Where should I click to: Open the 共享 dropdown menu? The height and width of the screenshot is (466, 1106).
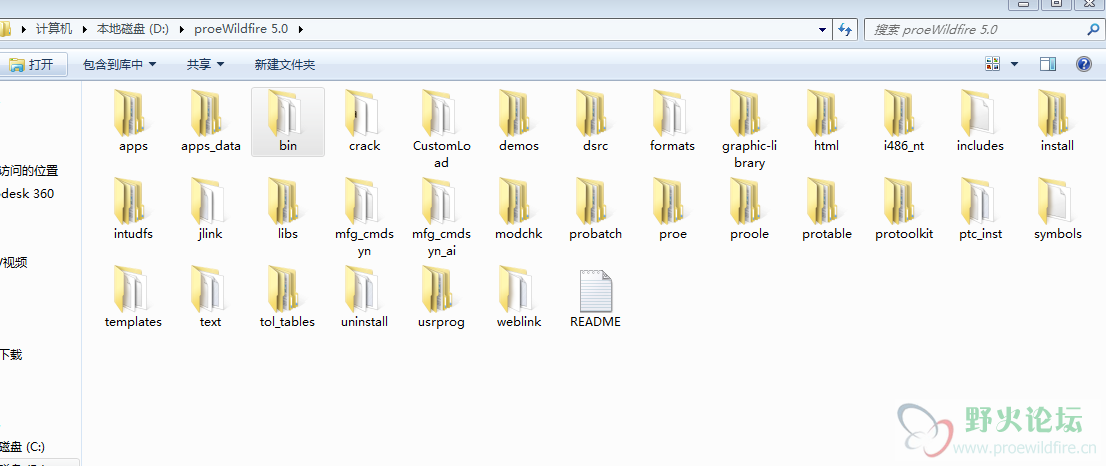coord(205,64)
